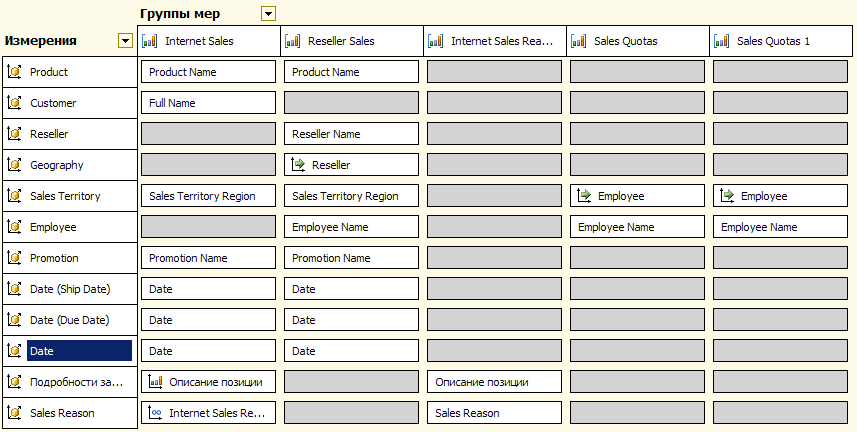Click fact relationship icon beside Описание позиции
The image size is (857, 432).
156,382
